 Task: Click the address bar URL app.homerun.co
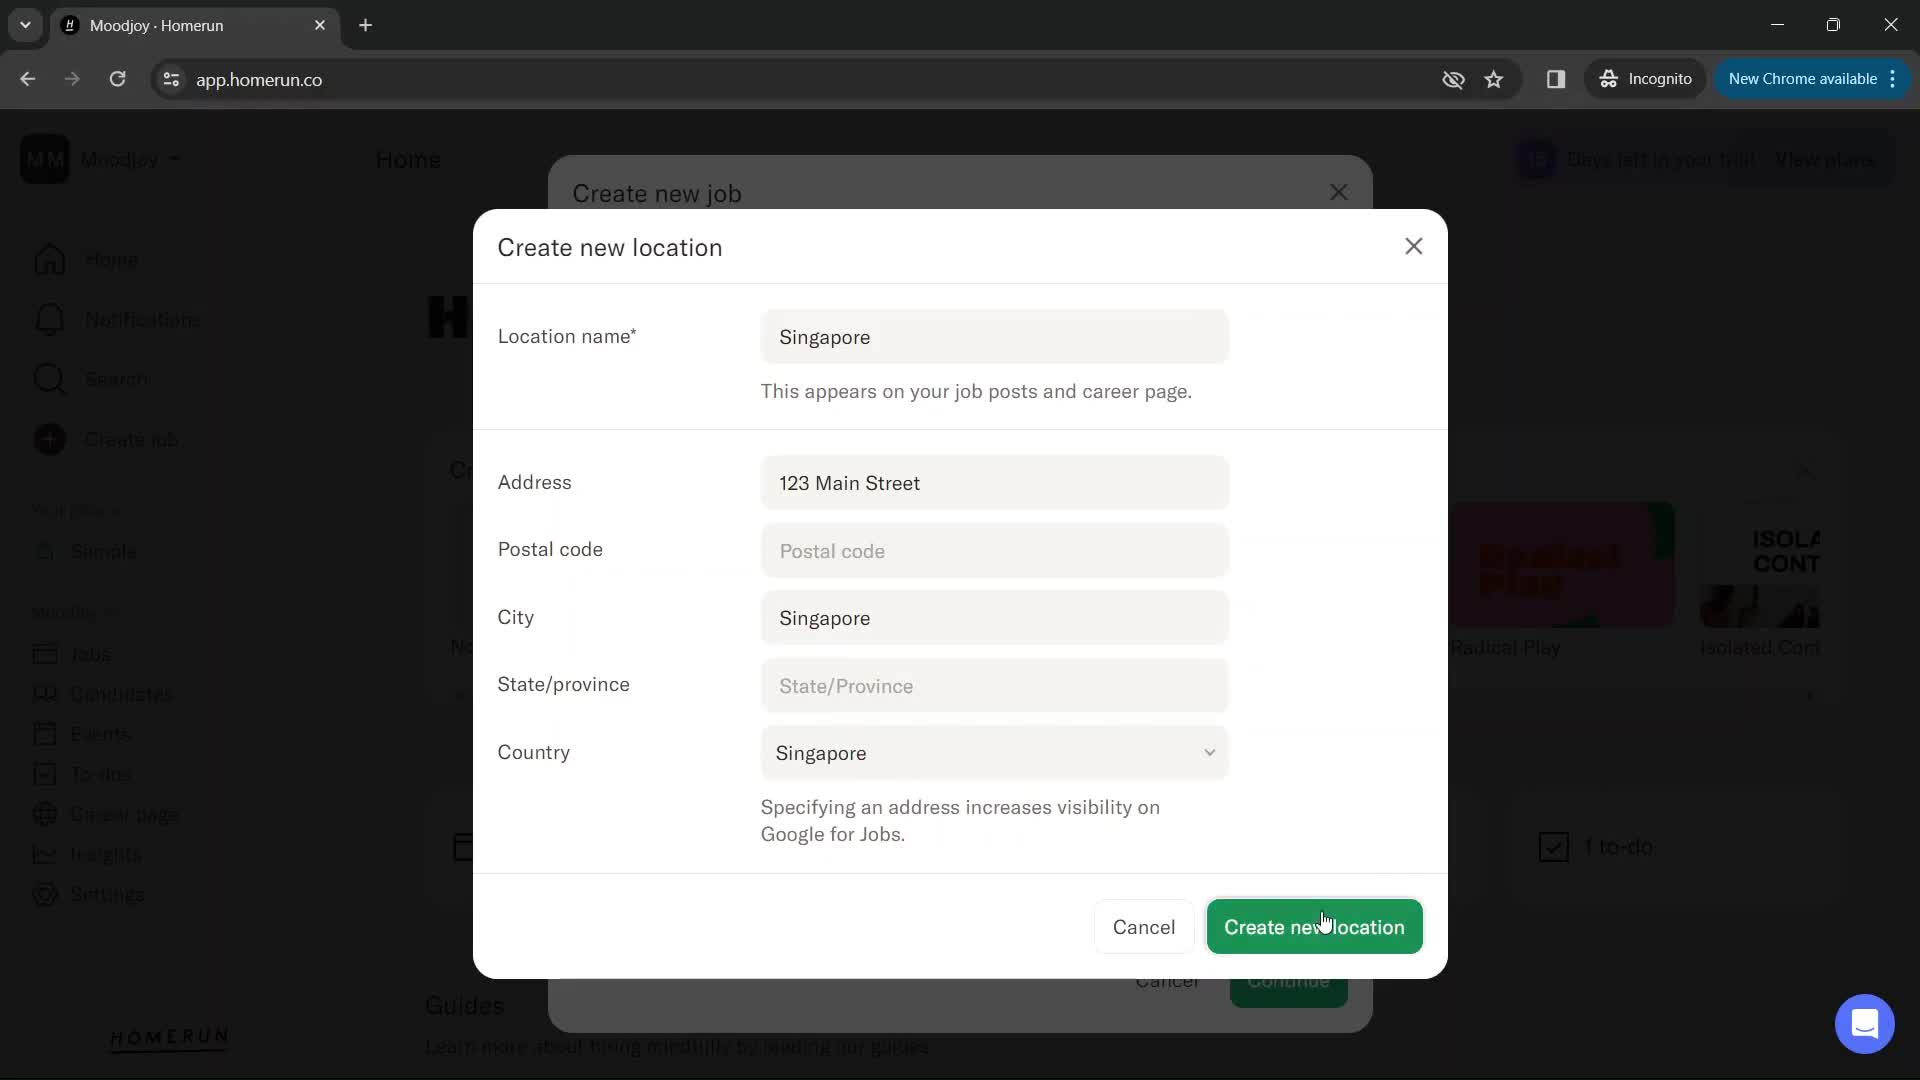coord(259,80)
